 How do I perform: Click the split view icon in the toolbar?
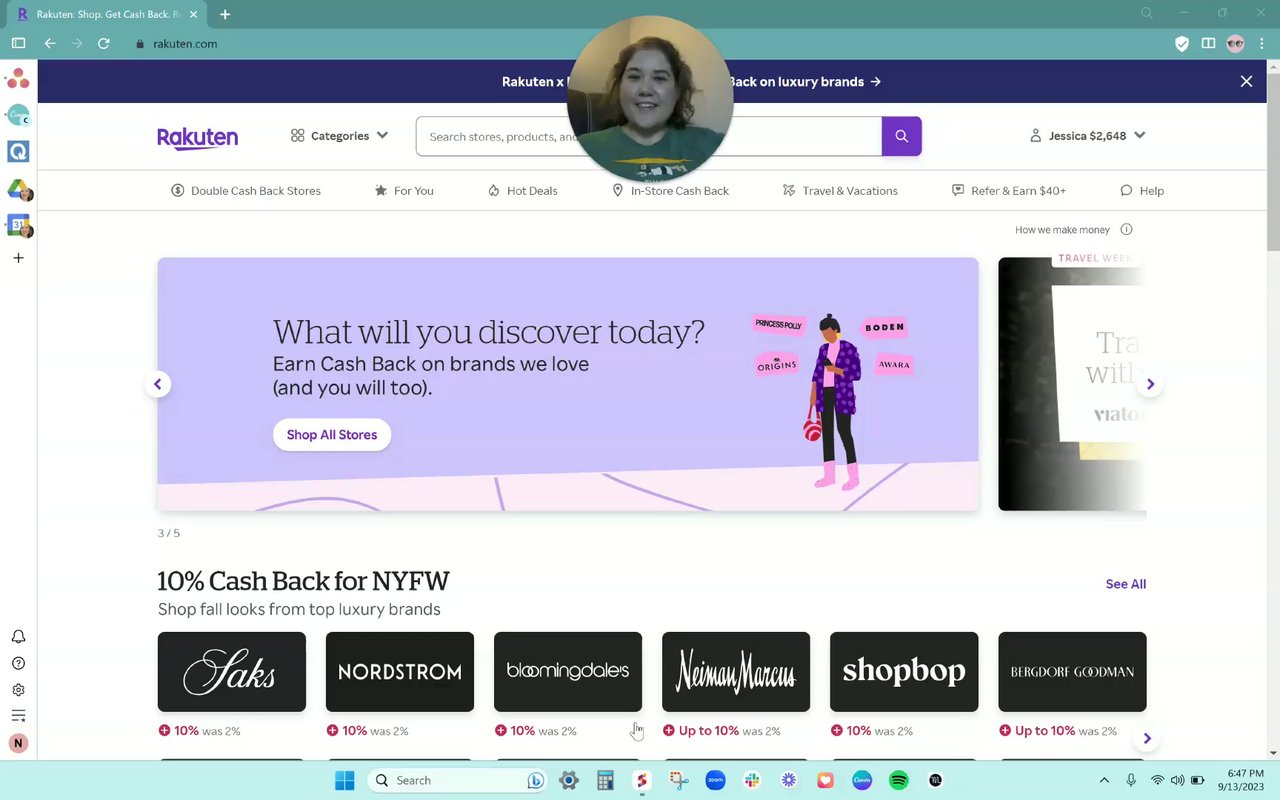(1208, 43)
